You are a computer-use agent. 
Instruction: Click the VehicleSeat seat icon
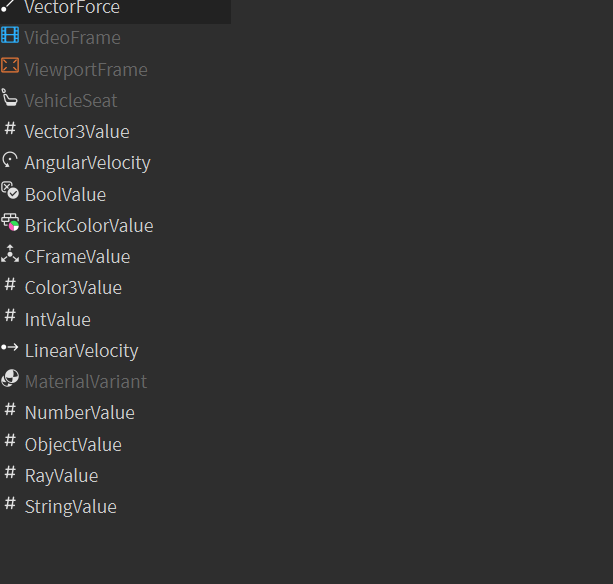10,99
